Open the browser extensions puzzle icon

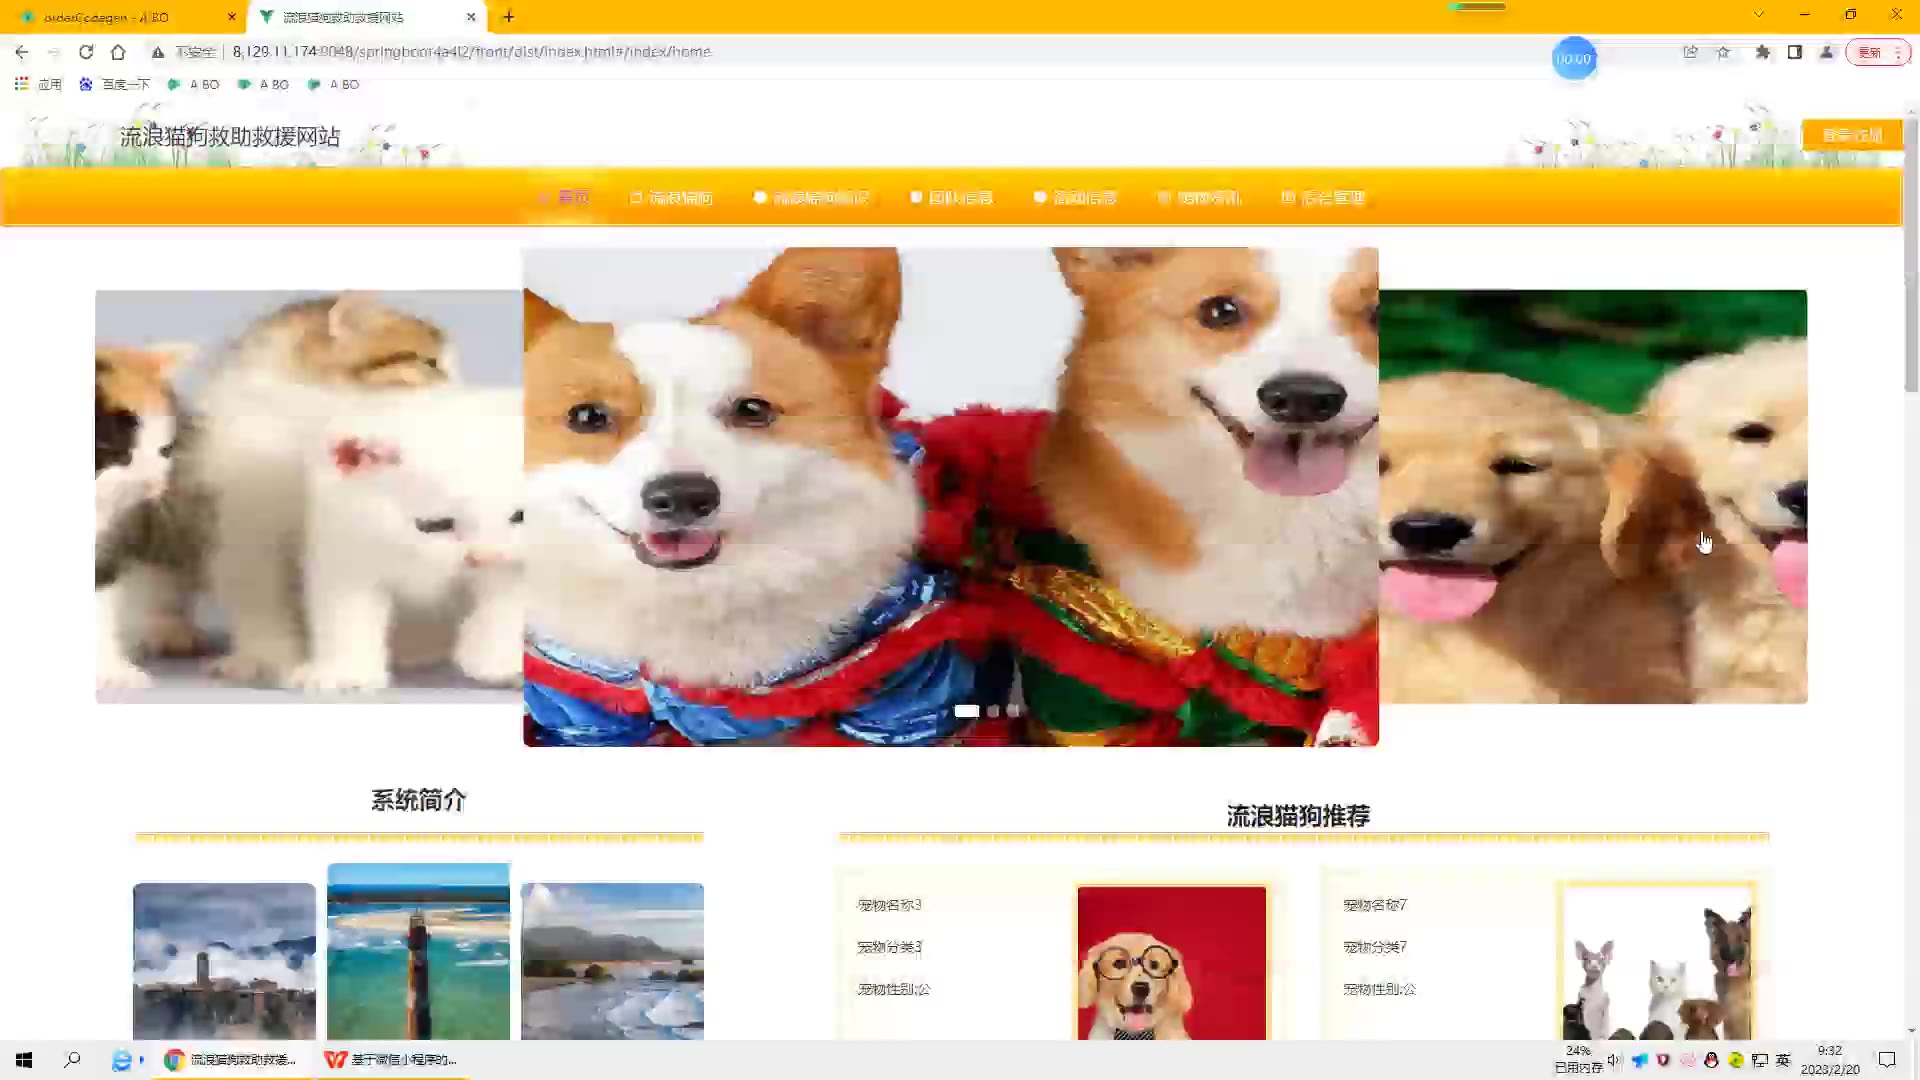click(1762, 52)
